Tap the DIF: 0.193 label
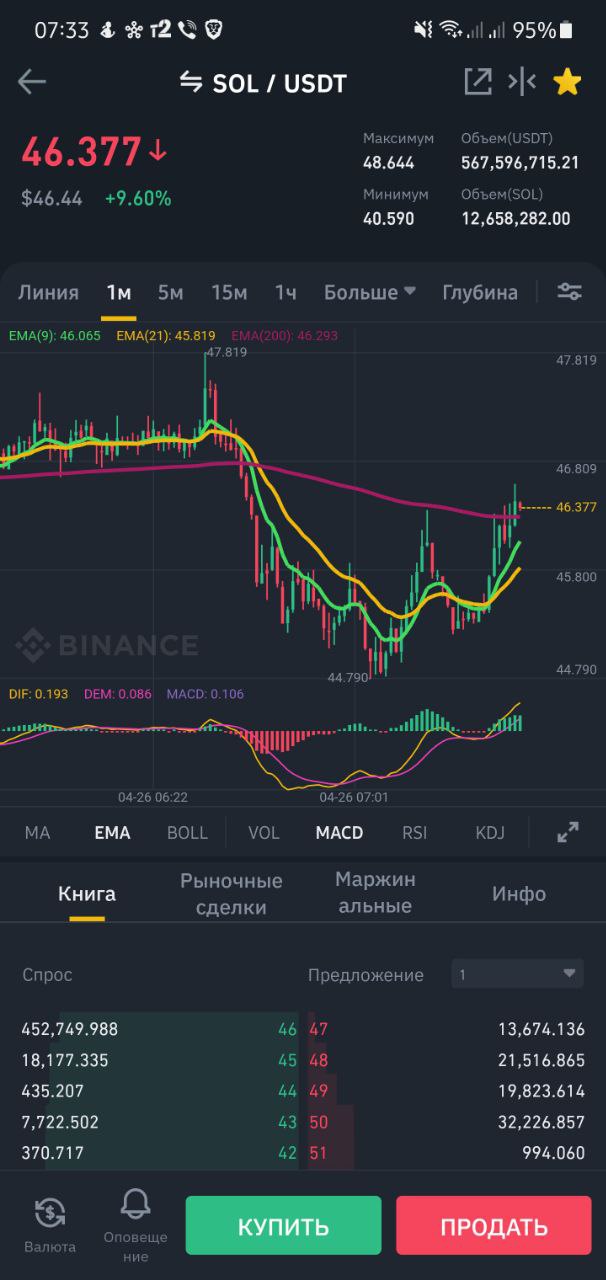606x1280 pixels. click(x=38, y=693)
